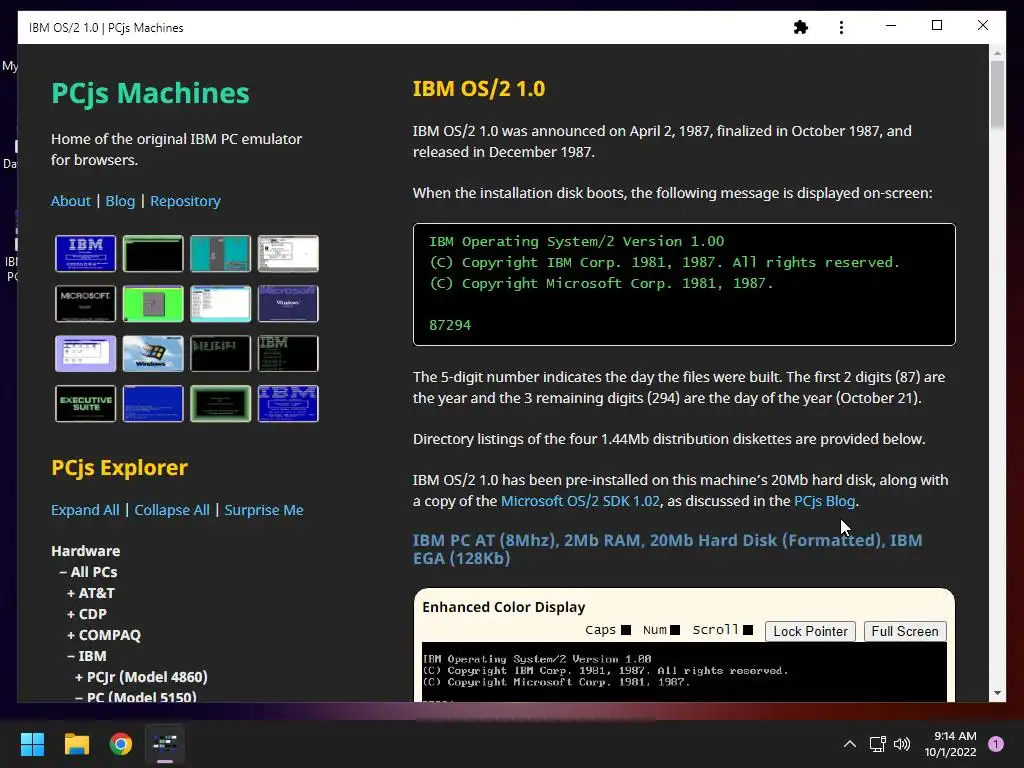Click the PCjs Machines site title
The width and height of the screenshot is (1024, 768).
pos(150,93)
